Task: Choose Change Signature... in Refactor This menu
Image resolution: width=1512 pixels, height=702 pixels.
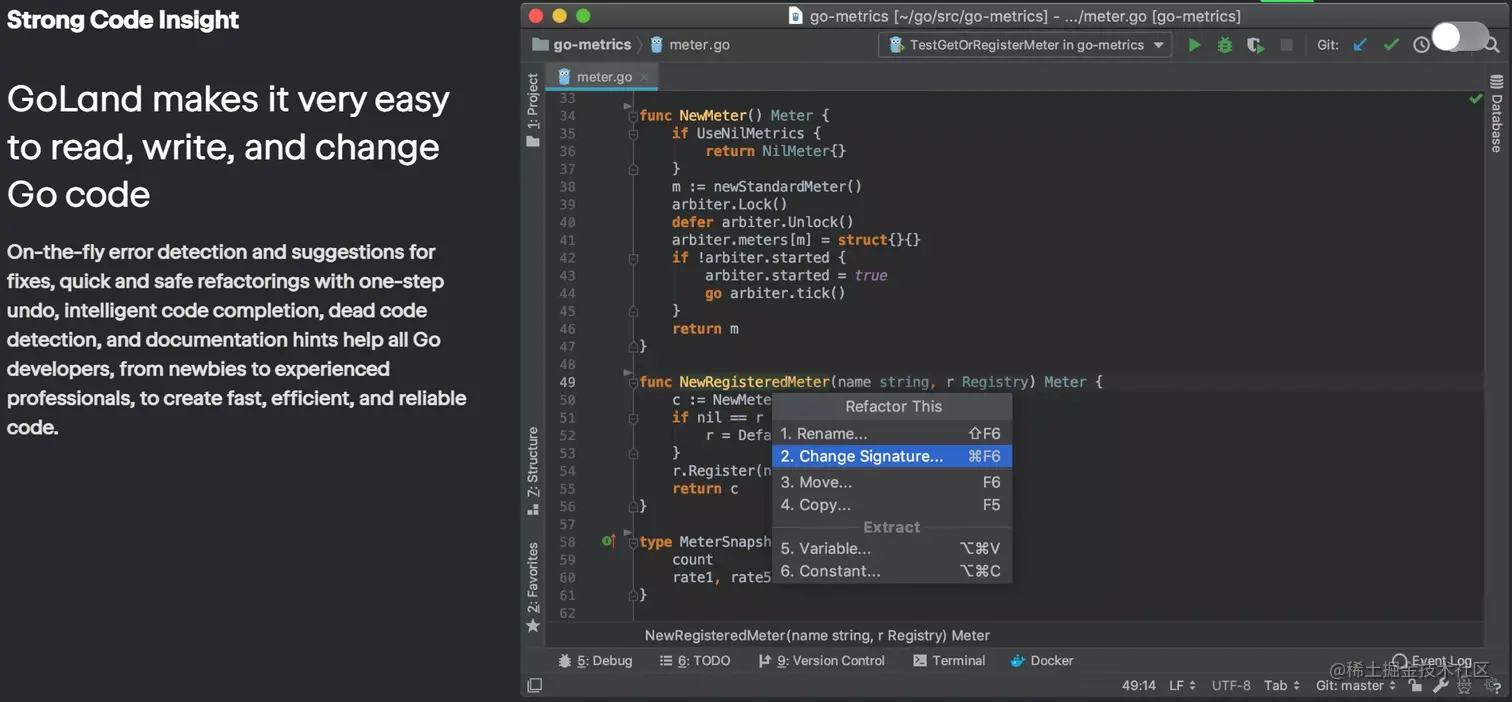Action: point(892,456)
